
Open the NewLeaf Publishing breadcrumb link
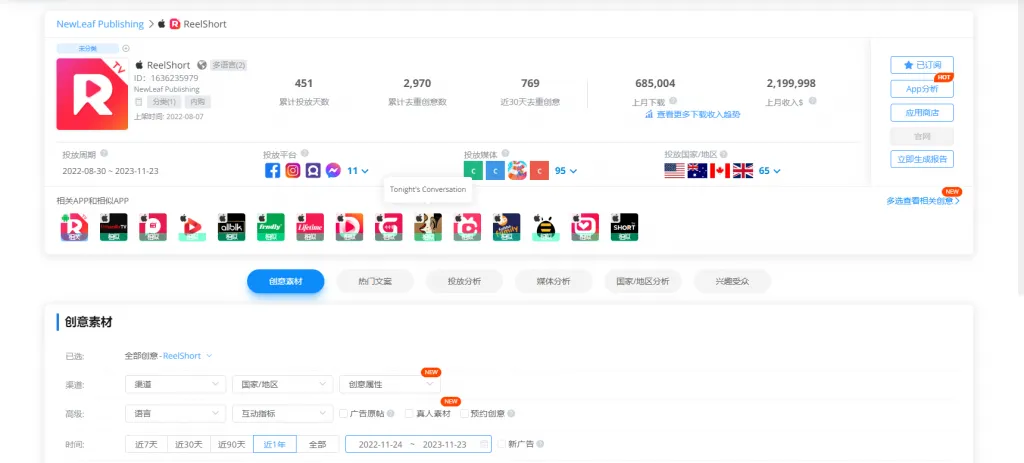100,23
